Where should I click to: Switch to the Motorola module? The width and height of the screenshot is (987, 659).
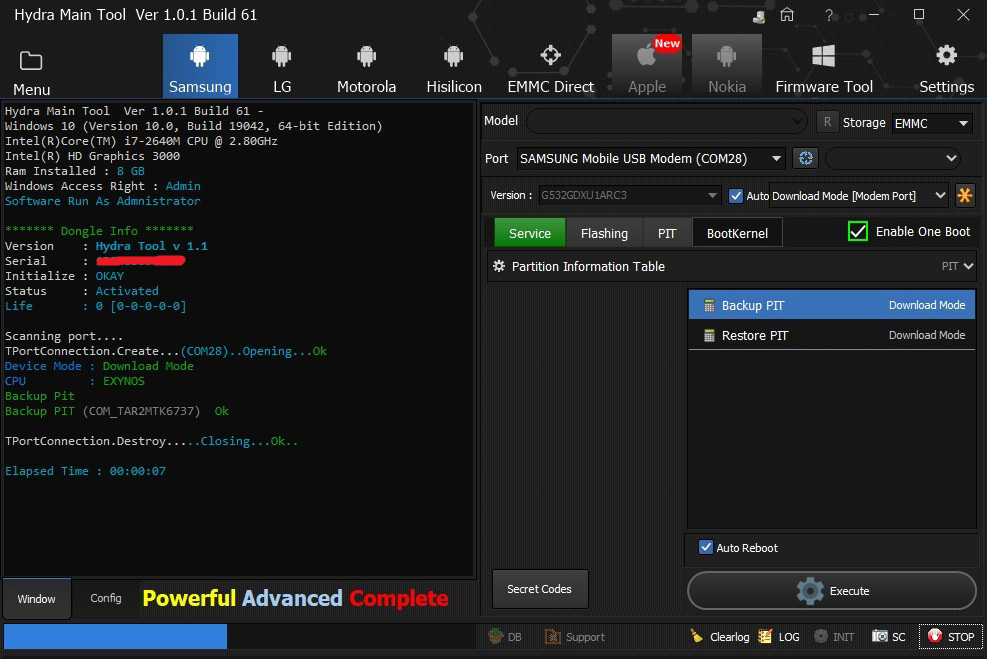366,66
